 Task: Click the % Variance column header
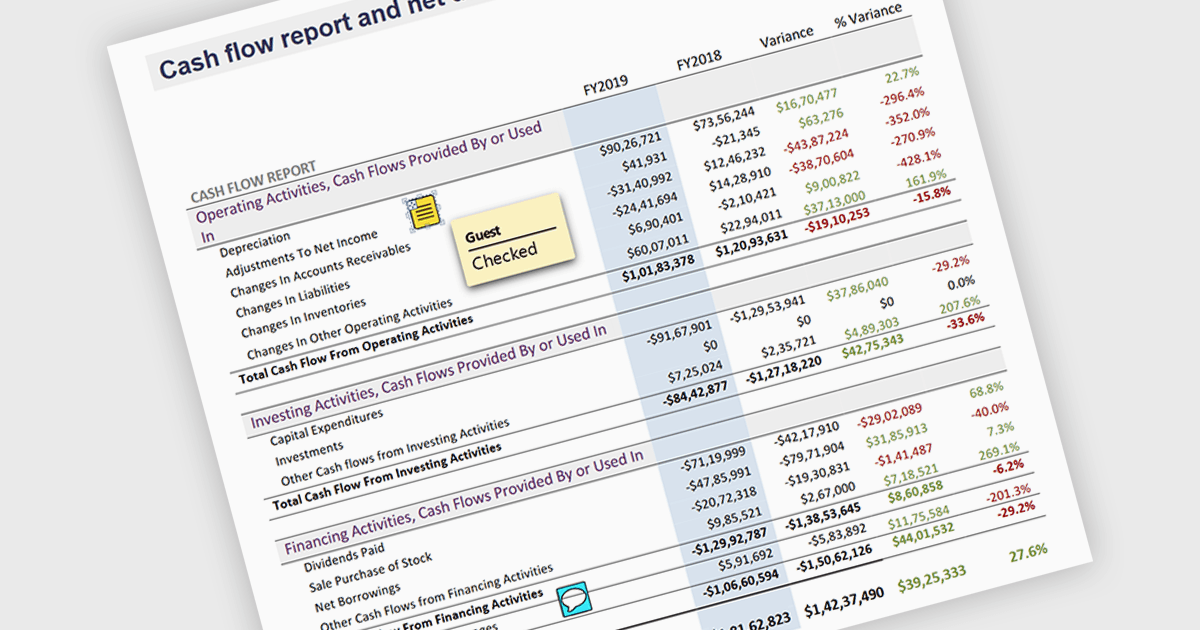[868, 15]
